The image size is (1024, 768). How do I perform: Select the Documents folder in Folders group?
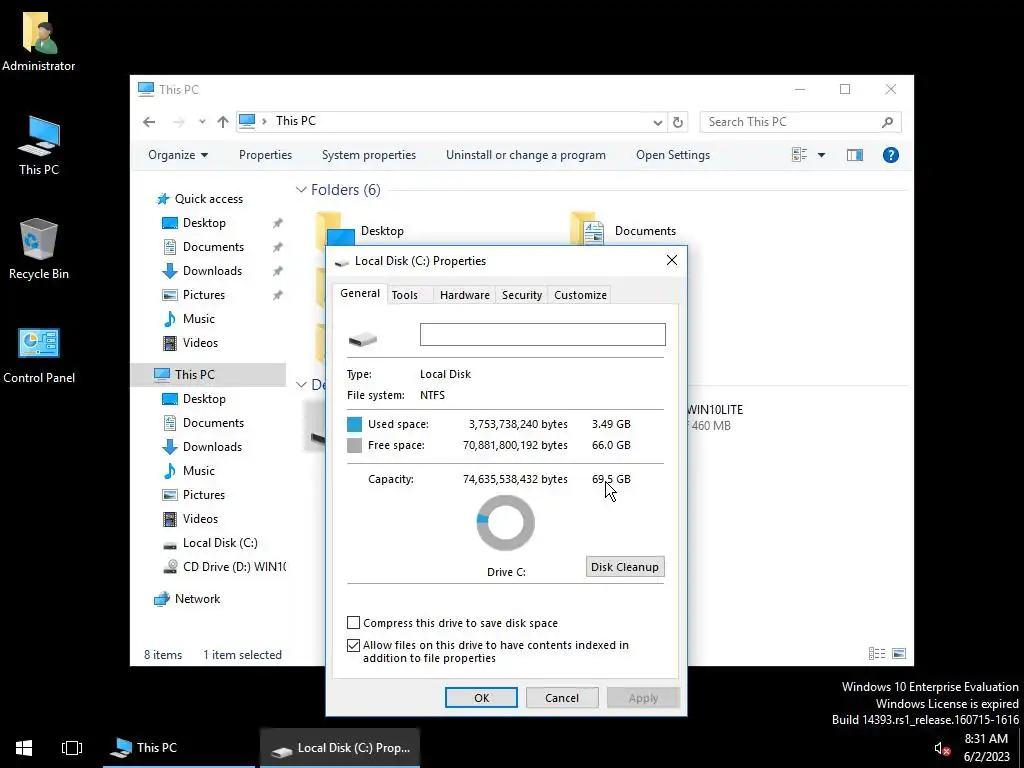[624, 230]
